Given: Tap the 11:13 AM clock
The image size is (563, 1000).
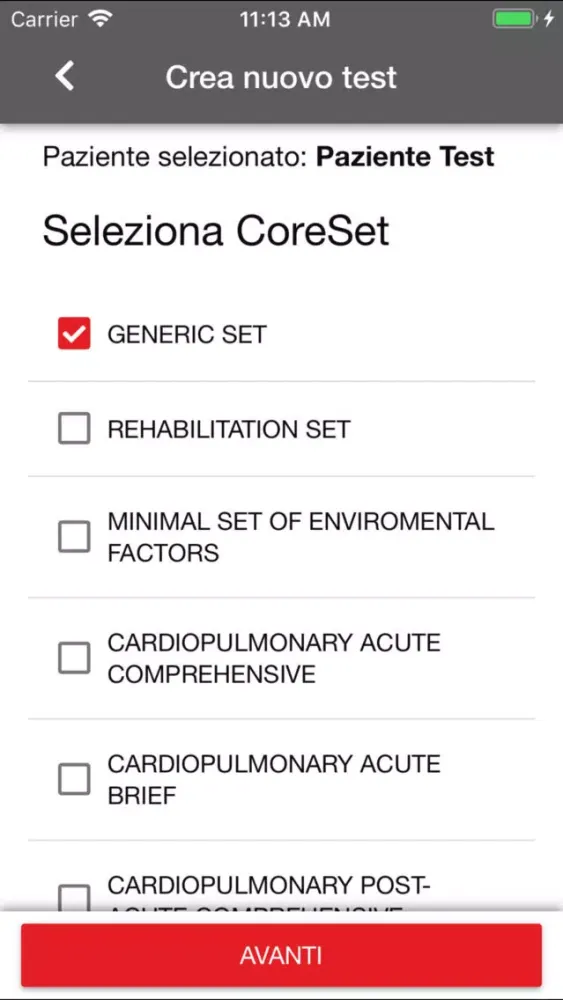Looking at the screenshot, I should pos(285,19).
